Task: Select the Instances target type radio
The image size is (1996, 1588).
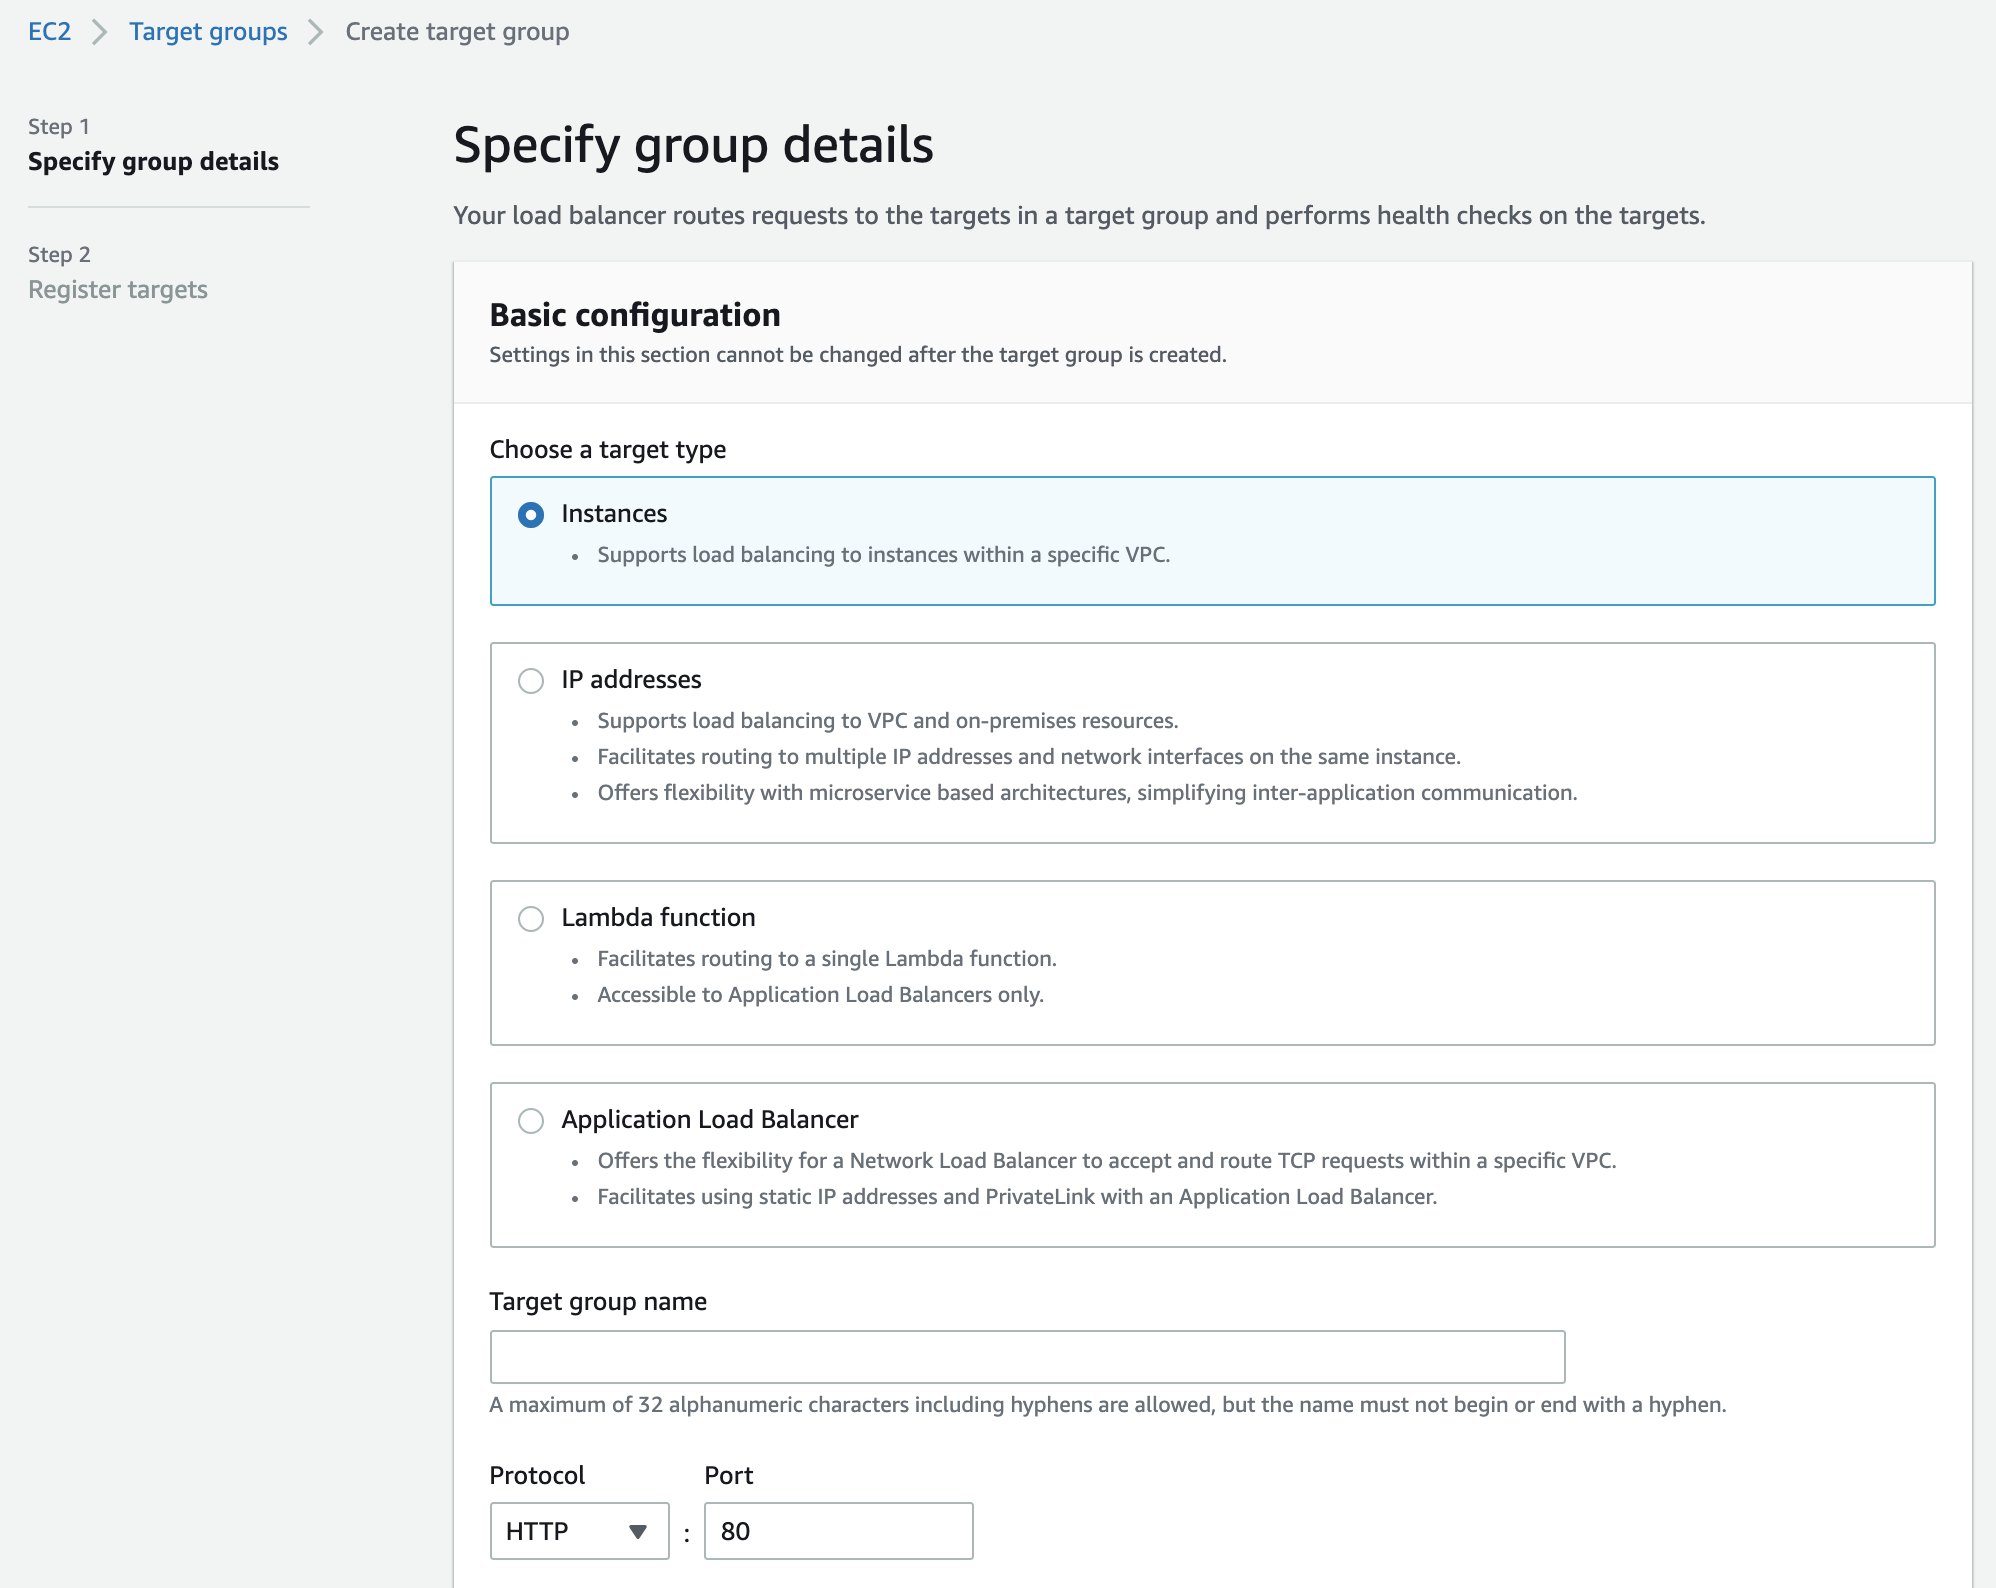Action: coord(531,515)
